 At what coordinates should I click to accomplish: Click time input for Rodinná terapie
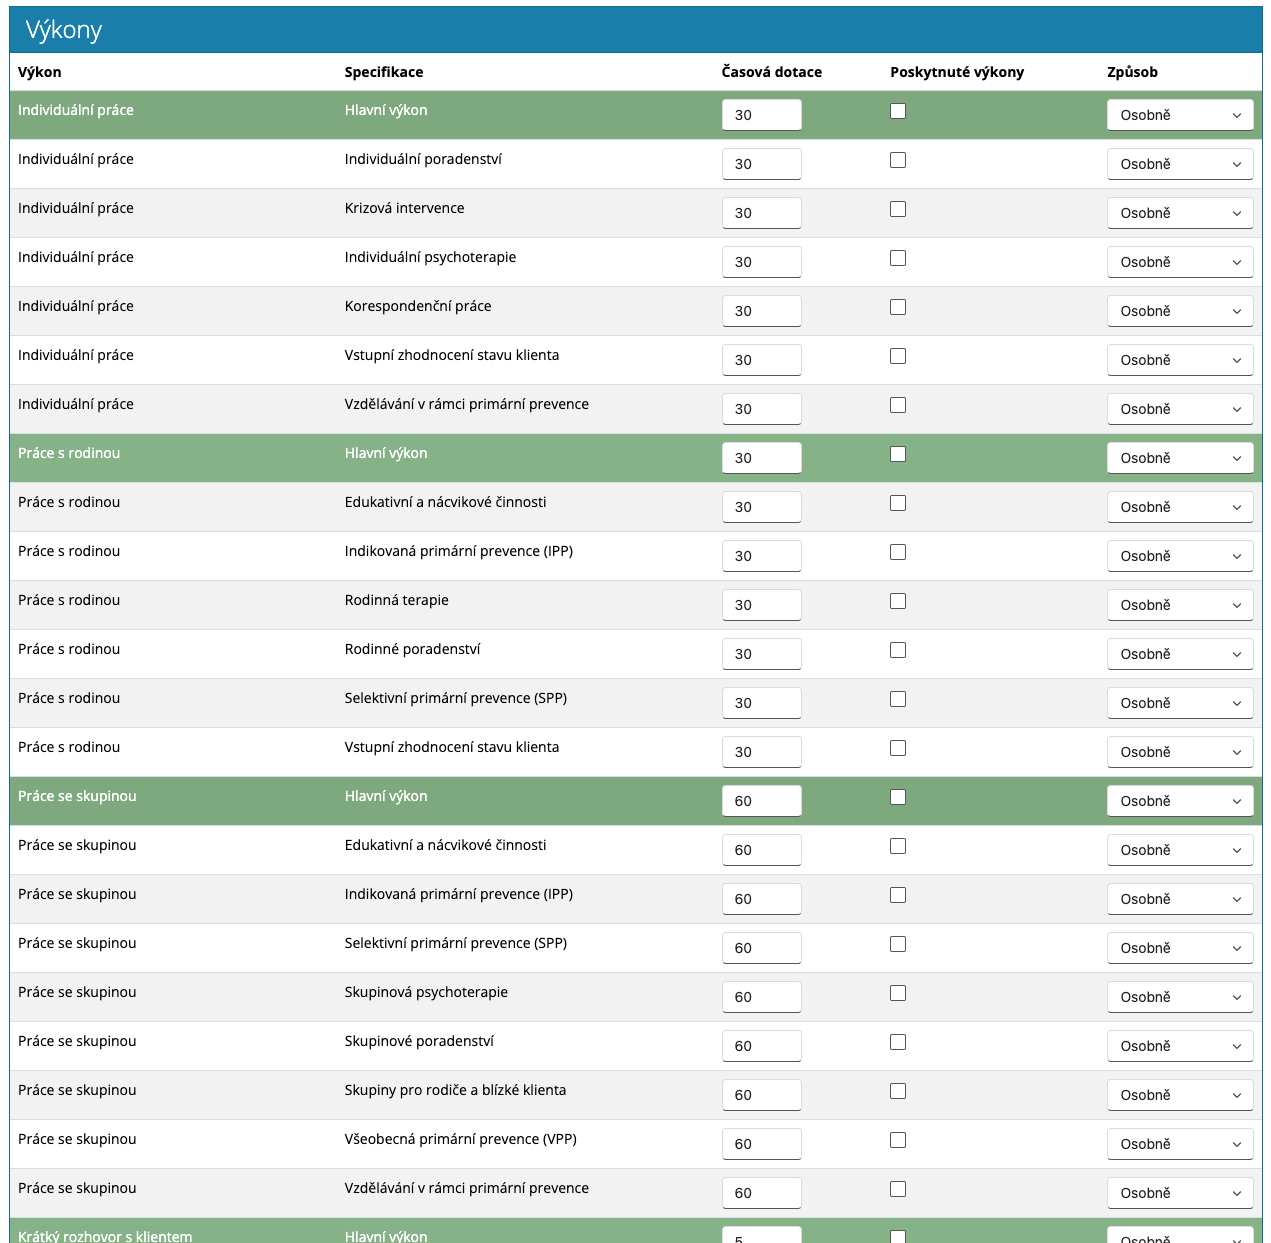[x=762, y=605]
